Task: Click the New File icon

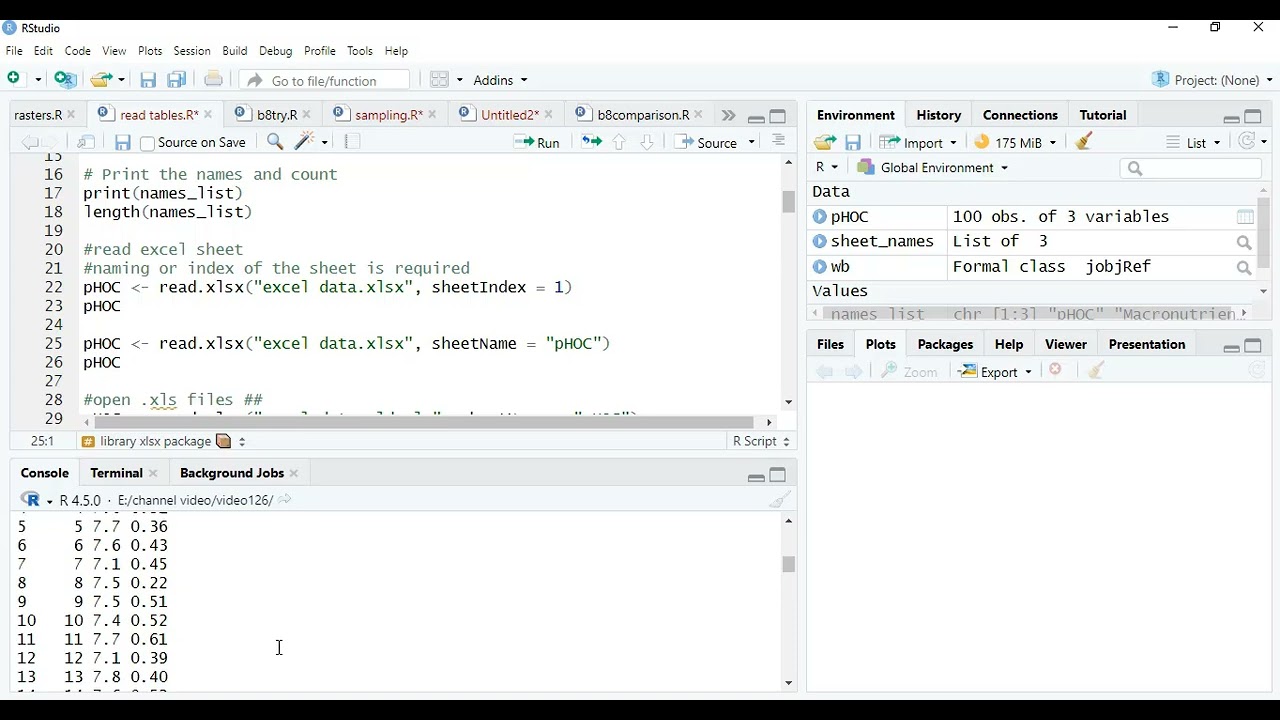Action: point(15,79)
